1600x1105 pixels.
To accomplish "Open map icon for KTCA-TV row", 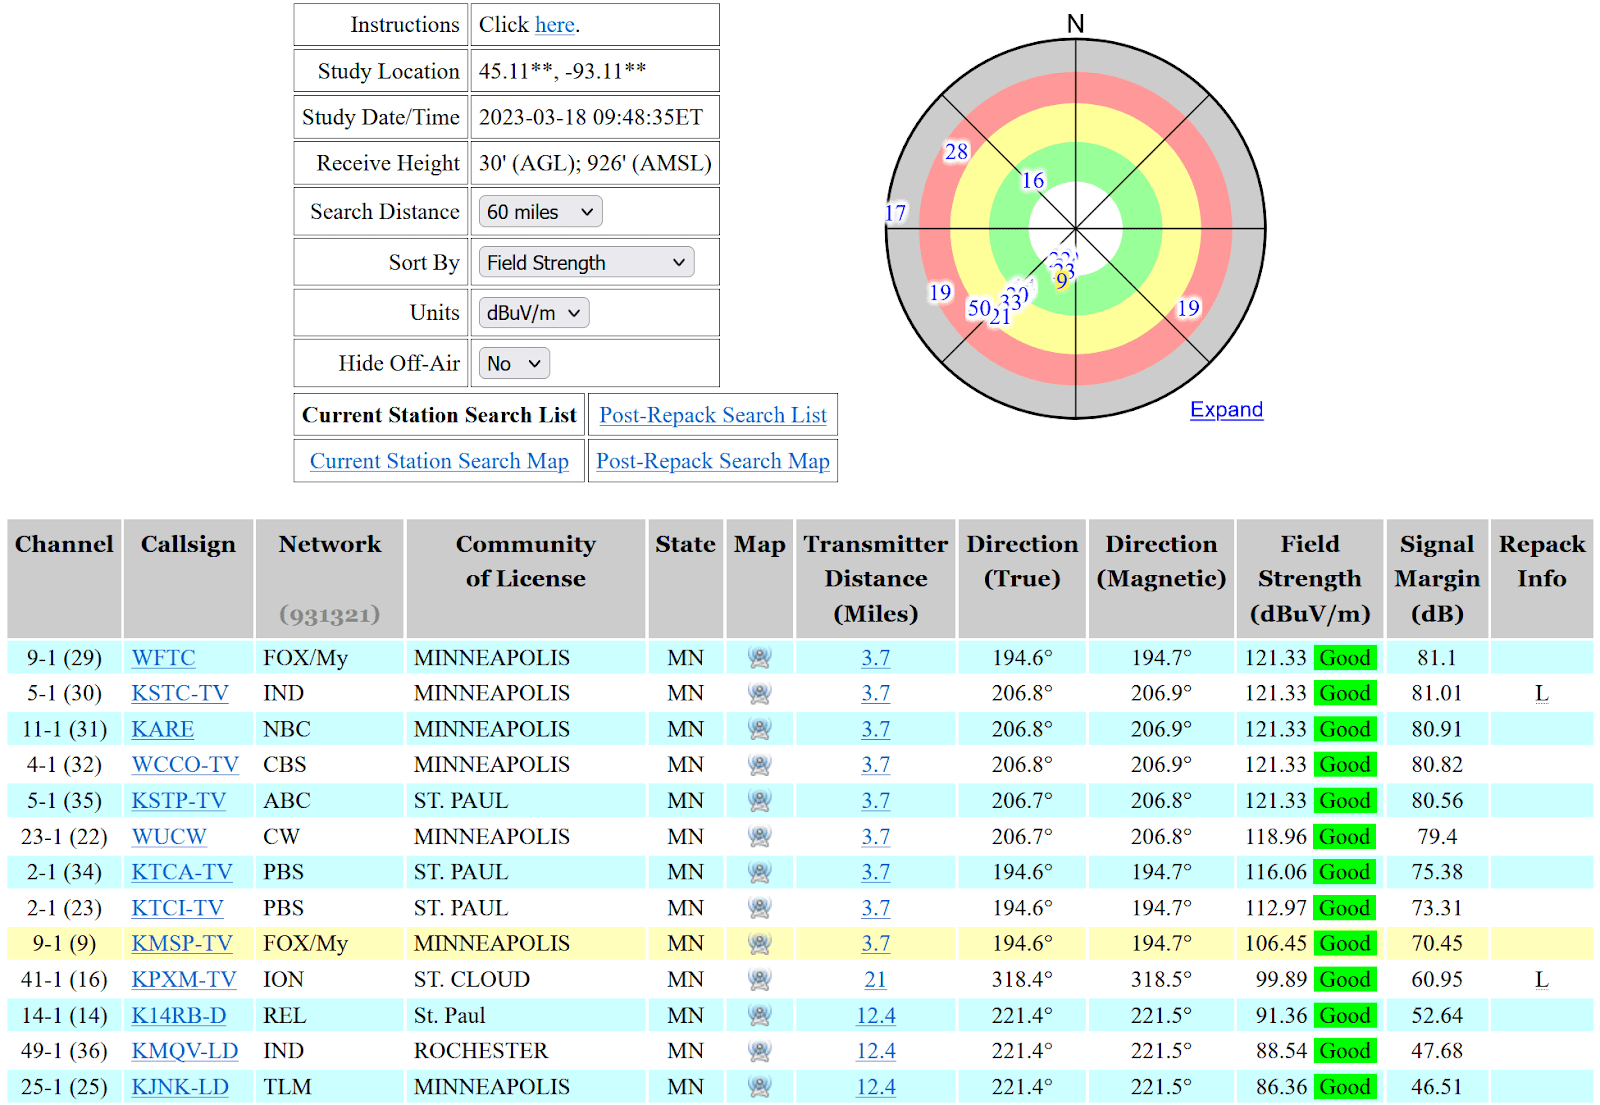I will pos(760,872).
